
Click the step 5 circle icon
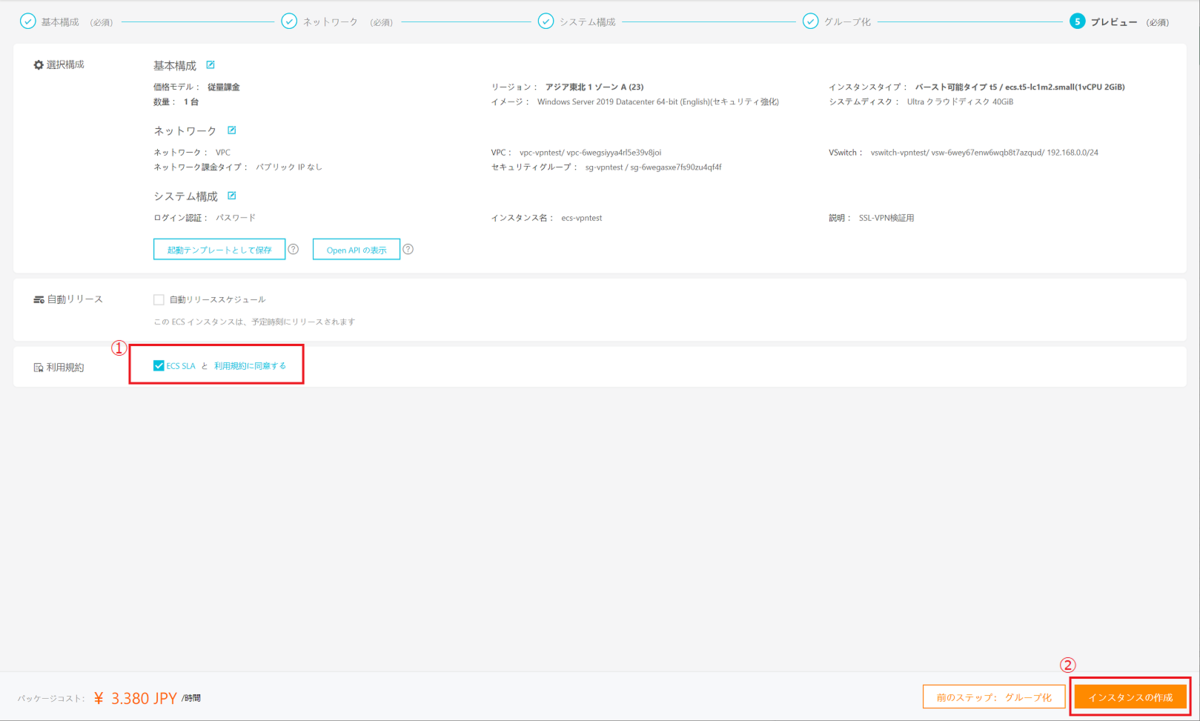1077,21
